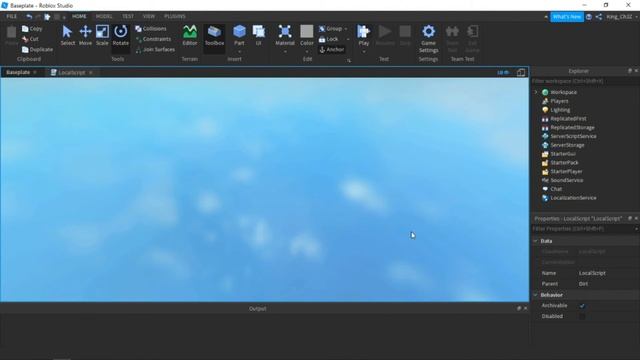This screenshot has width=640, height=360.
Task: Switch to the MODEL ribbon tab
Action: pos(104,16)
